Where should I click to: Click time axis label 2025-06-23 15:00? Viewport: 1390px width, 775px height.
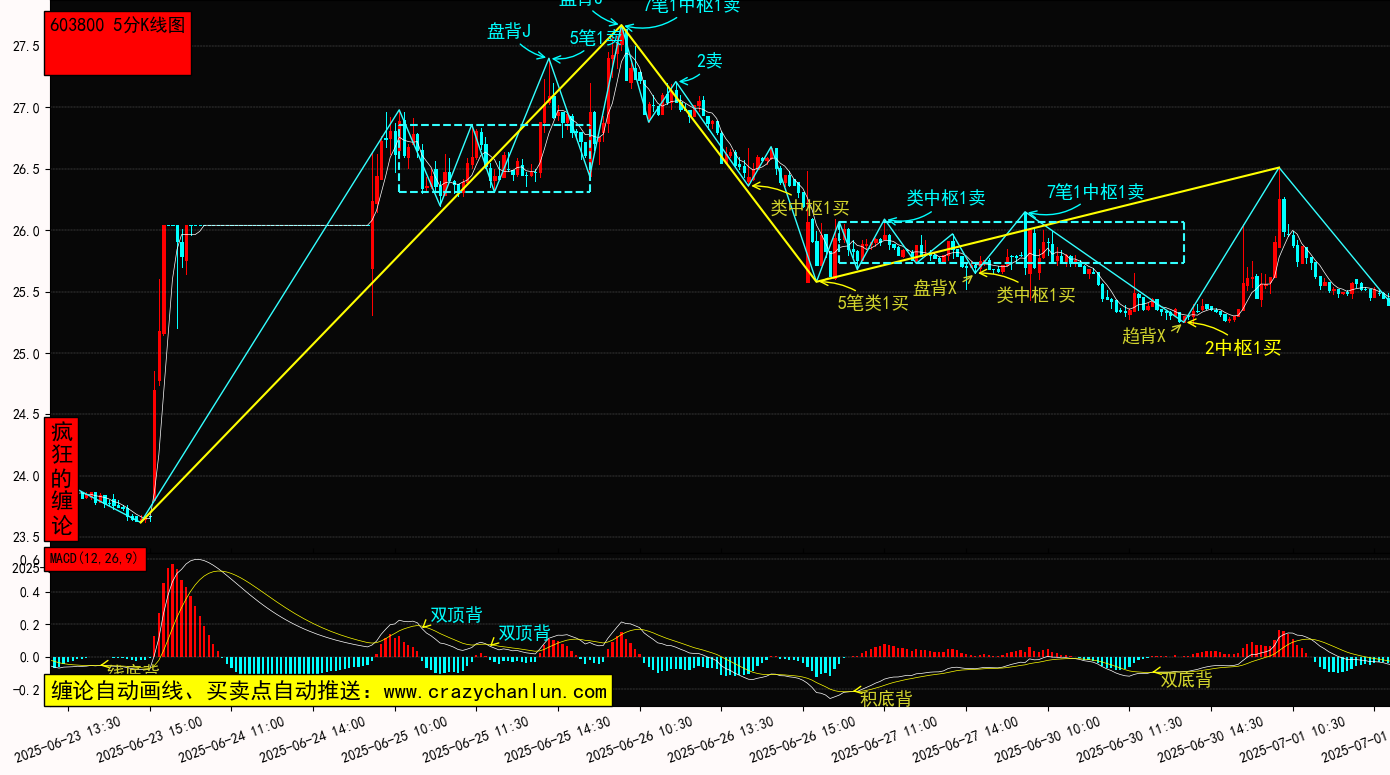coord(150,738)
